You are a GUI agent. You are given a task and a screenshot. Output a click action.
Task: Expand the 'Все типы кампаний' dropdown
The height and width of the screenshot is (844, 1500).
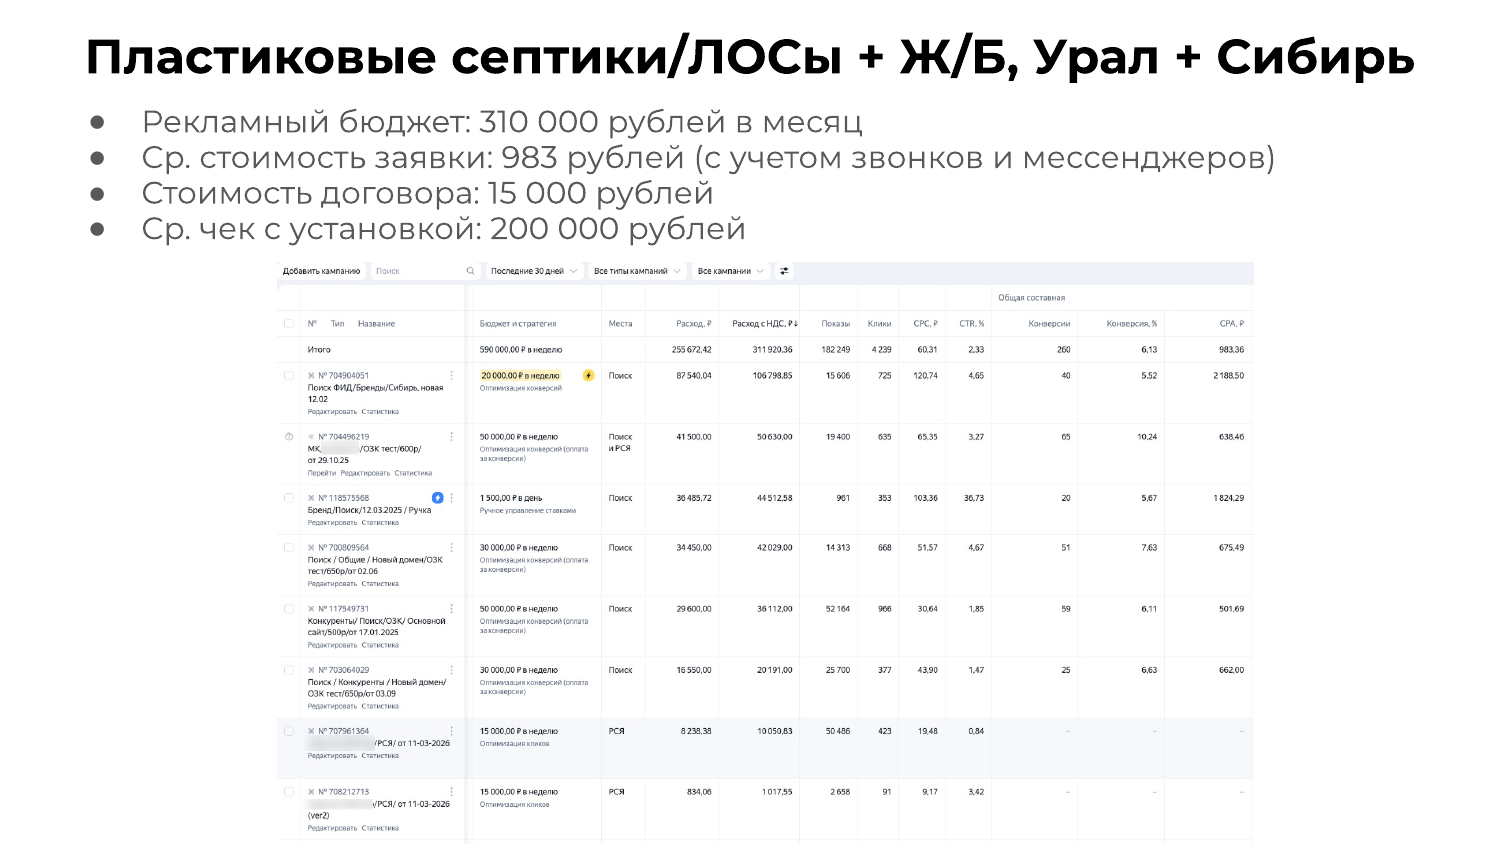637,271
